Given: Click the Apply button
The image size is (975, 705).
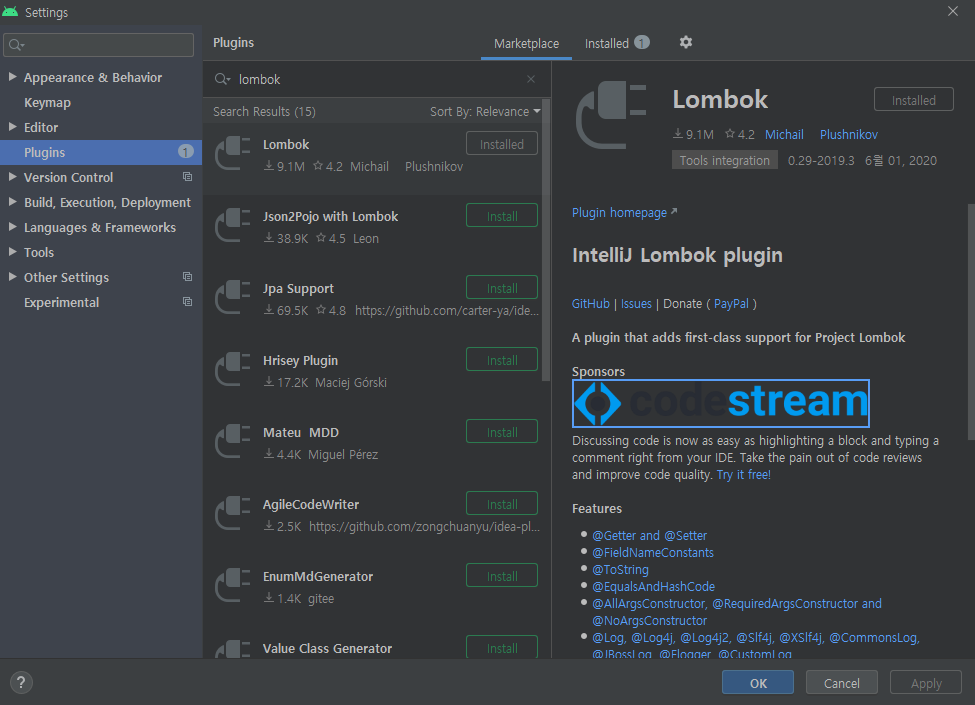Looking at the screenshot, I should pos(926,683).
